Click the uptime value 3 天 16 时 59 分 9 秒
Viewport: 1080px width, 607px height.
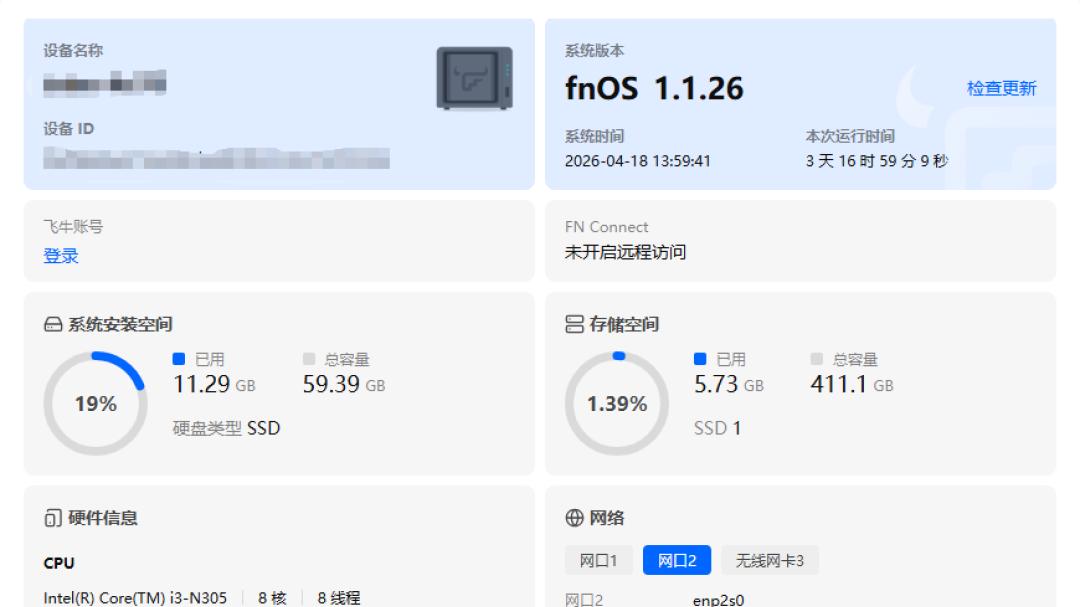pyautogui.click(x=877, y=161)
